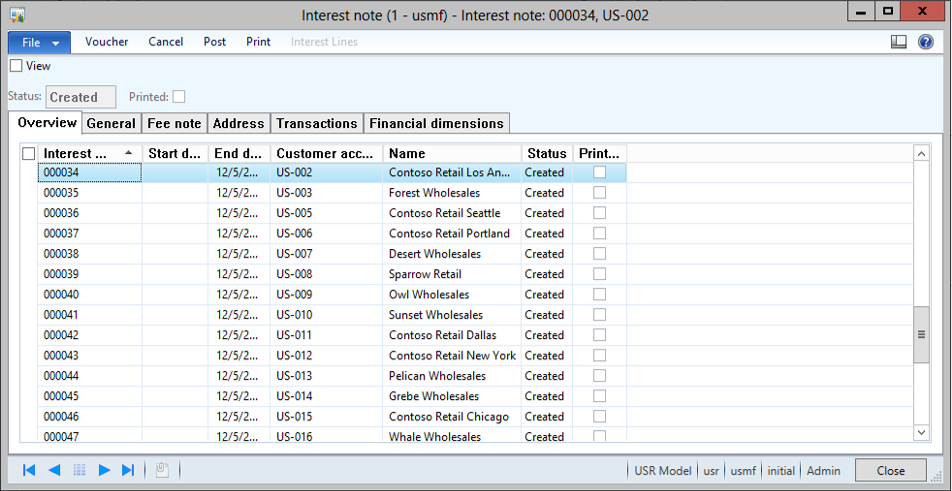
Task: Click the view layout icon beside Help
Action: (x=899, y=42)
